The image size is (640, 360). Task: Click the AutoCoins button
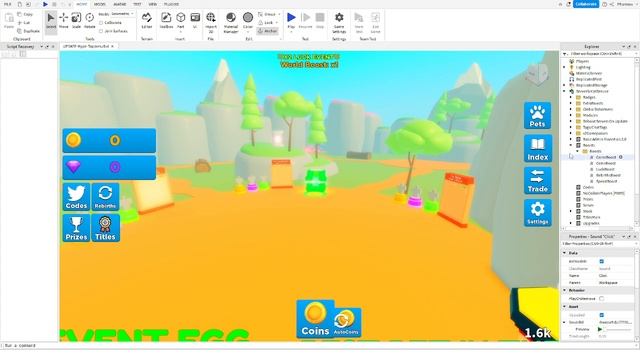click(346, 322)
